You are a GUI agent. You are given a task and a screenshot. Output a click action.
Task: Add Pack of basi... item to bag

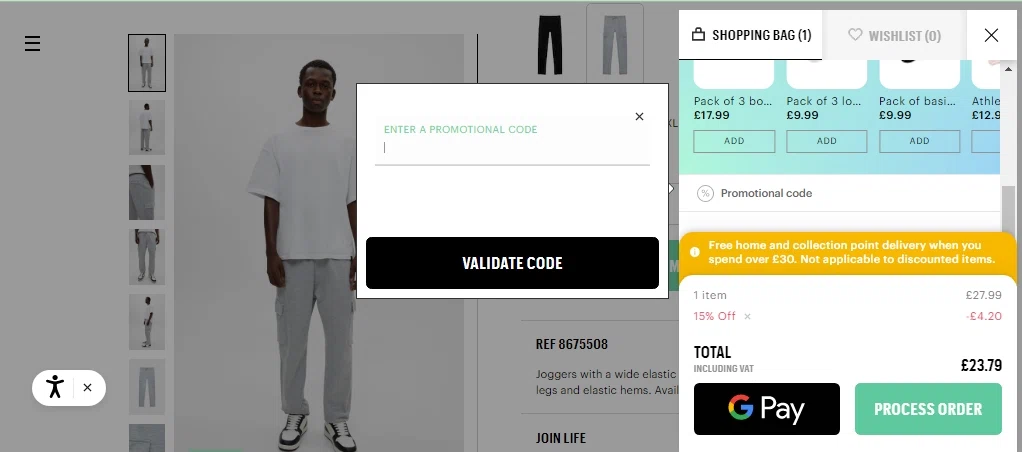[919, 141]
